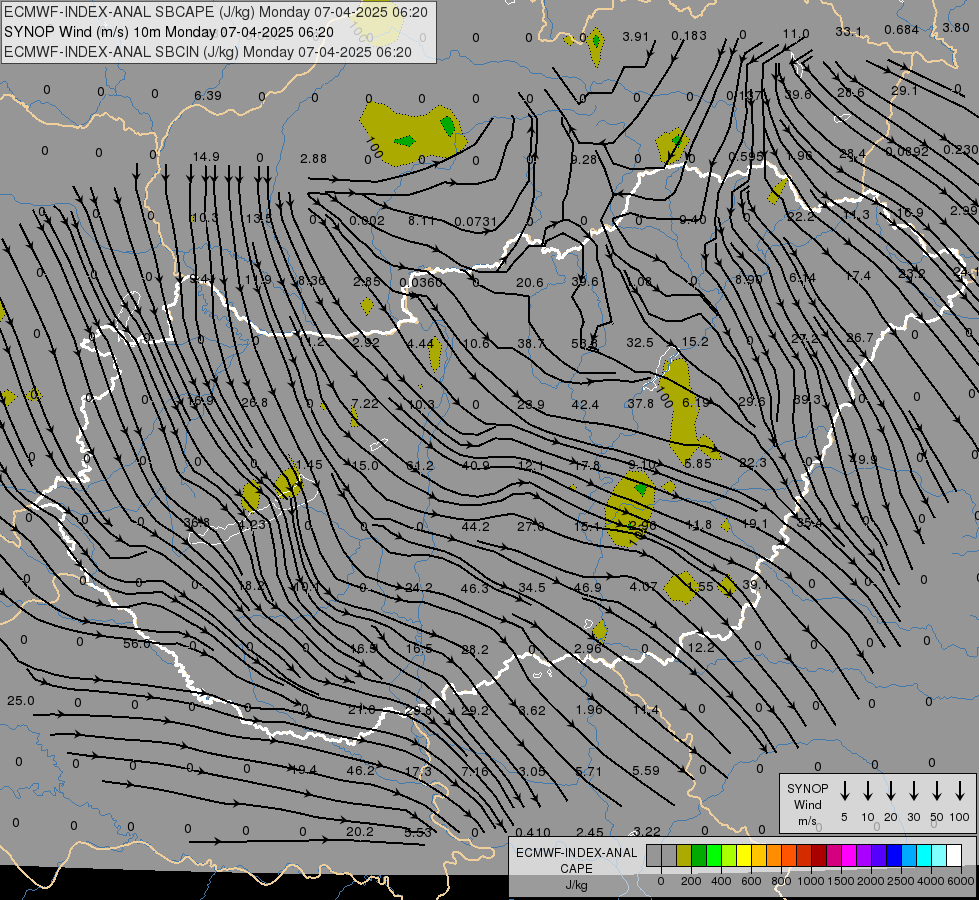Click the map value 0.0731

pos(476,222)
